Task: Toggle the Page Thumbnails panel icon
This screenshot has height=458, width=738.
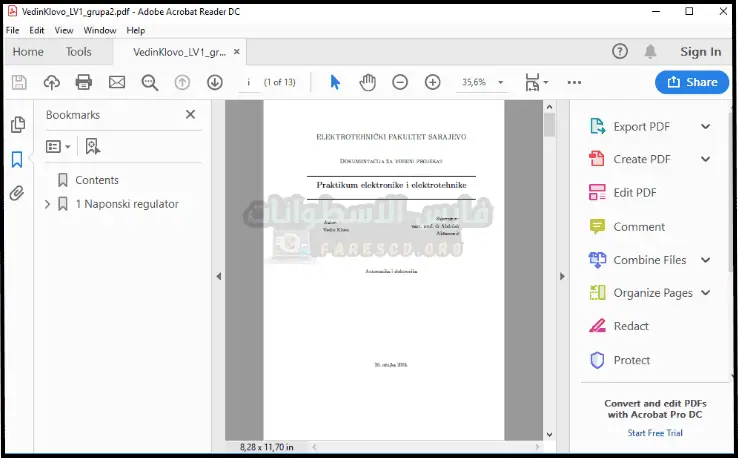Action: 17,125
